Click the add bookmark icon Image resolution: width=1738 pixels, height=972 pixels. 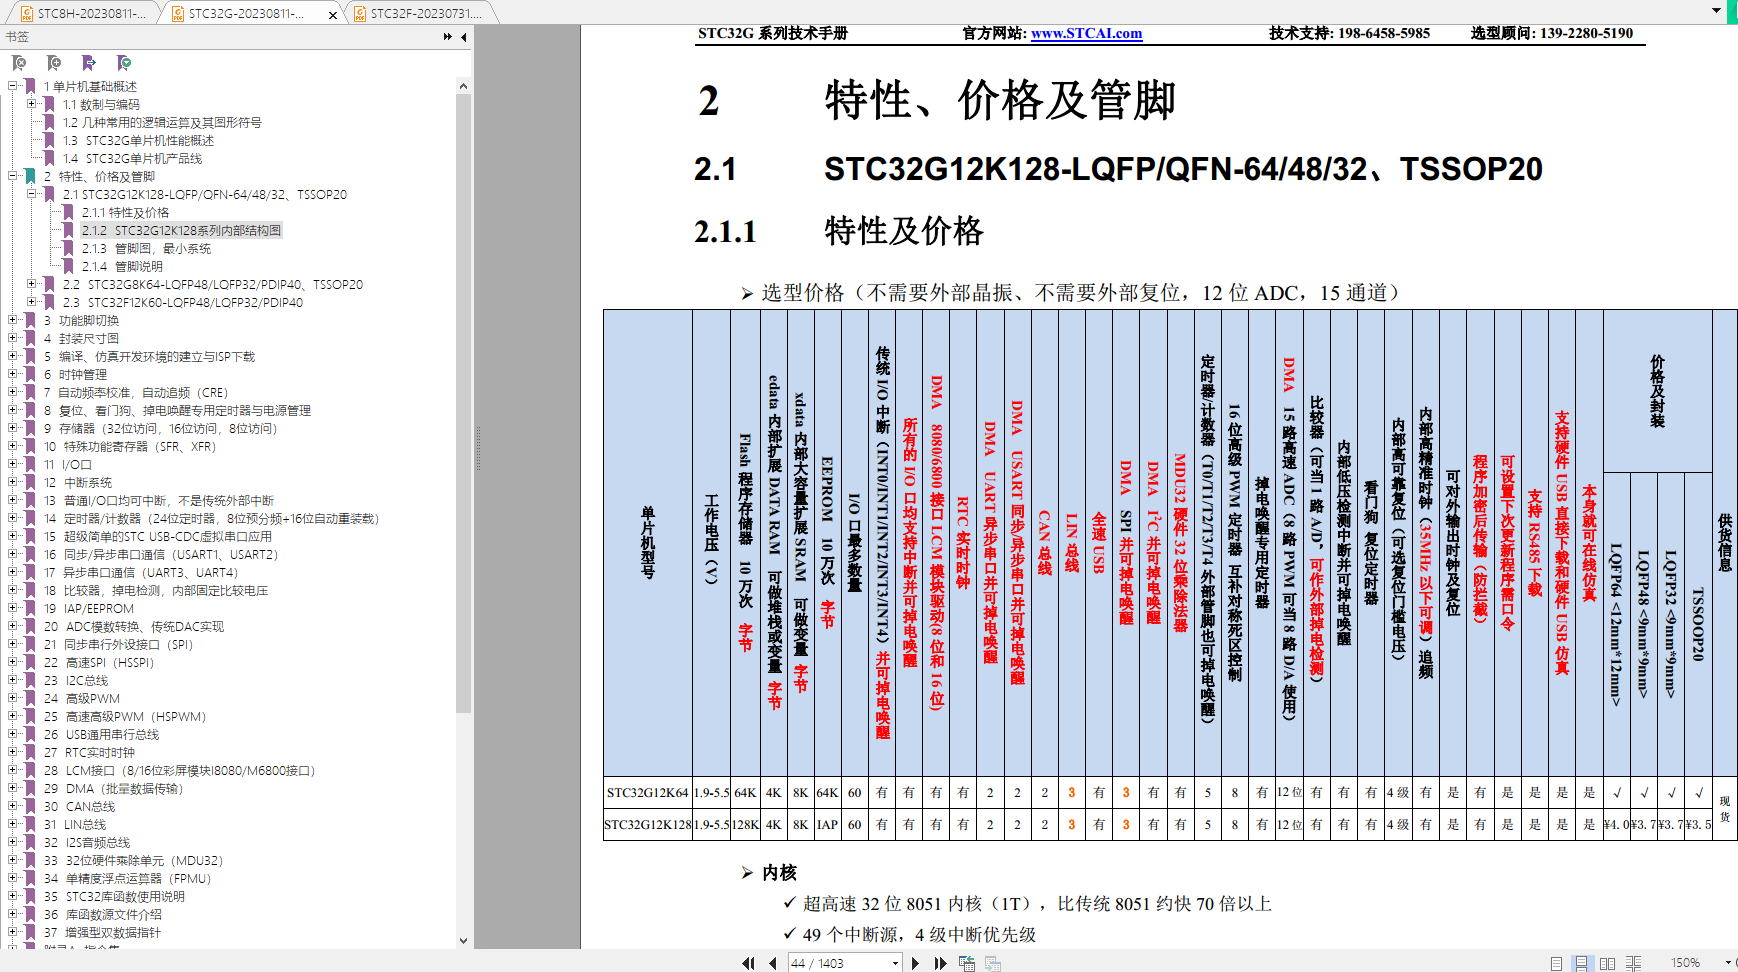click(54, 63)
